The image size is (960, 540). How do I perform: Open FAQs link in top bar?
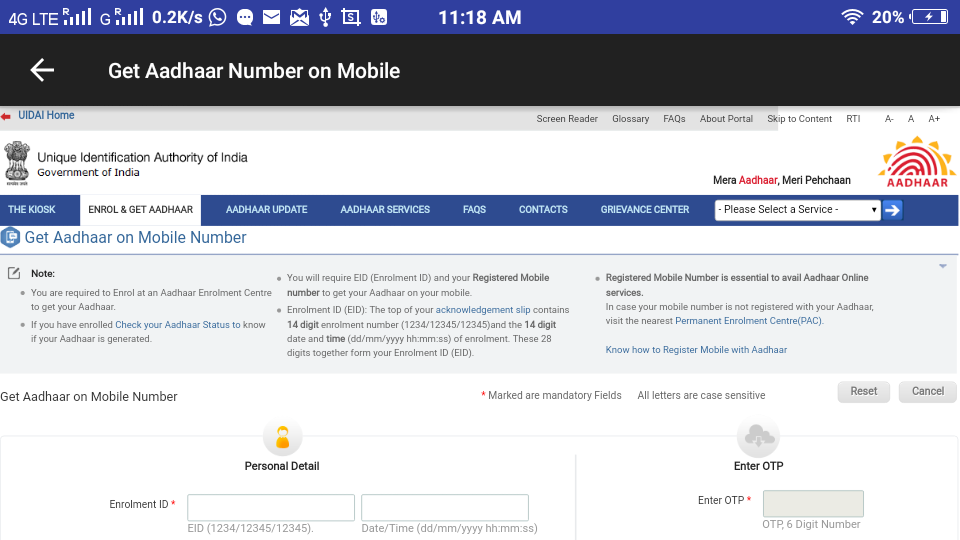pos(674,119)
